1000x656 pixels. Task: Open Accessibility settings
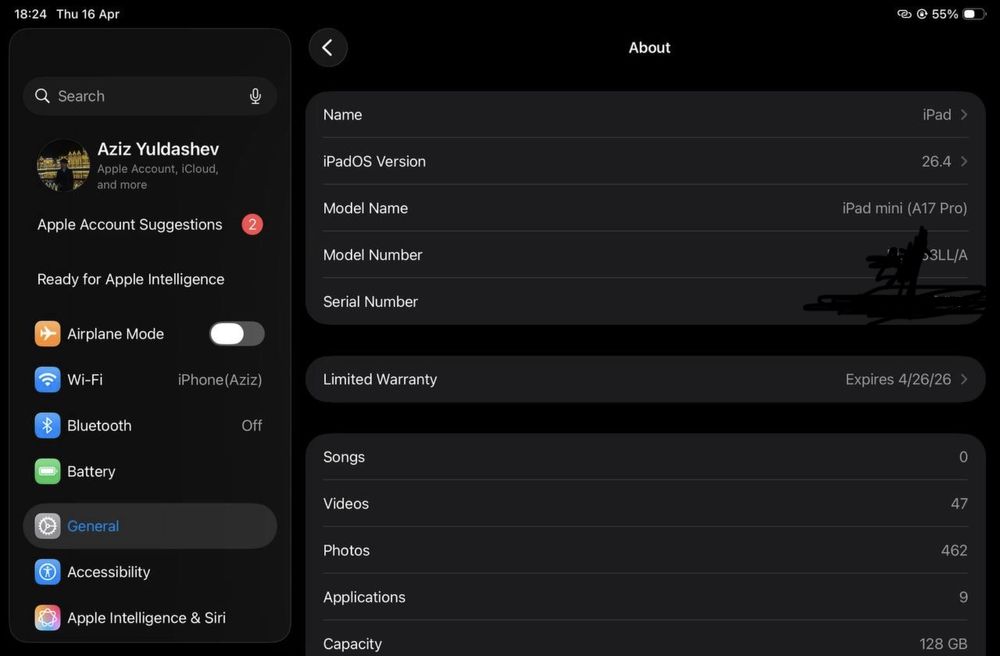click(149, 572)
